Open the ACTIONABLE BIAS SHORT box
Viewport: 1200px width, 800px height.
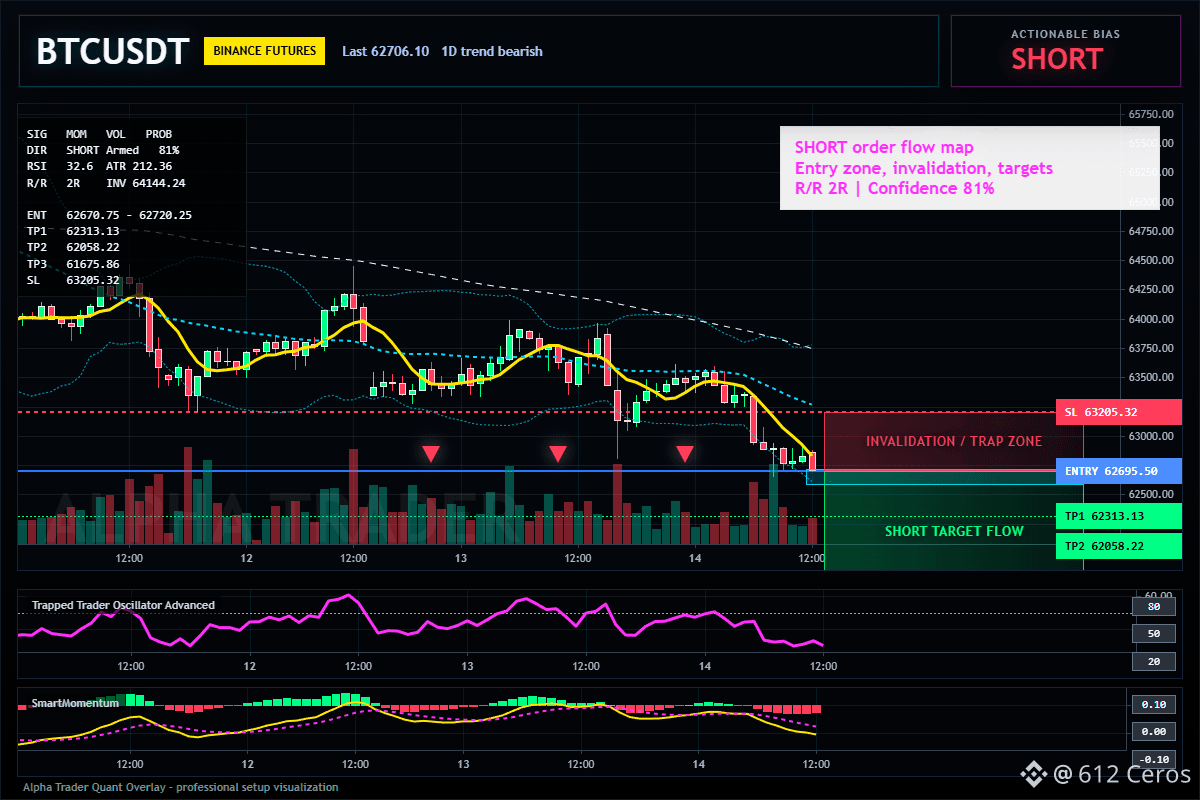(x=1066, y=51)
